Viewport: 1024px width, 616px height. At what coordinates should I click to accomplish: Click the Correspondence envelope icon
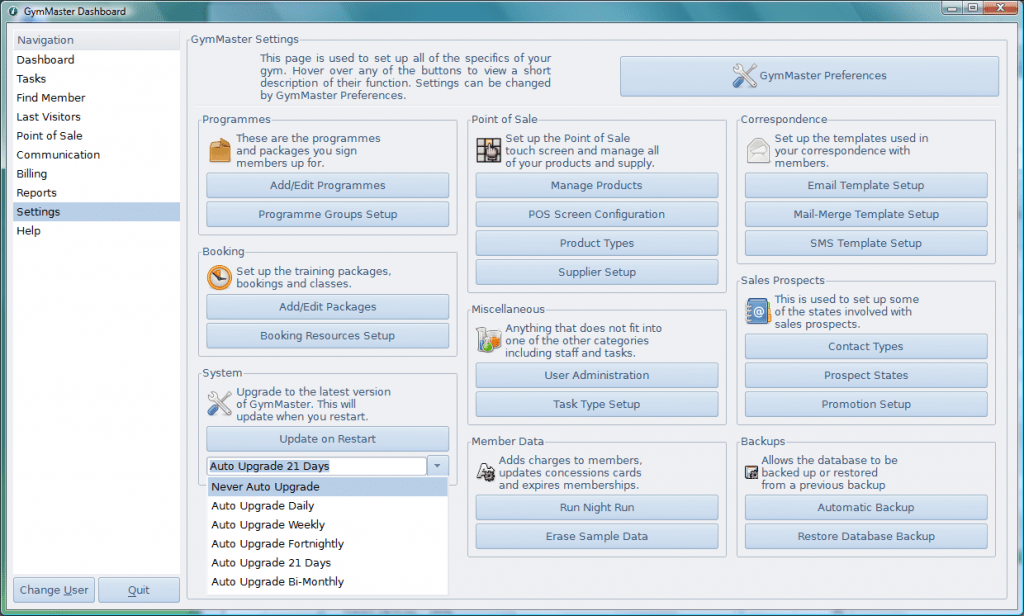(x=758, y=150)
